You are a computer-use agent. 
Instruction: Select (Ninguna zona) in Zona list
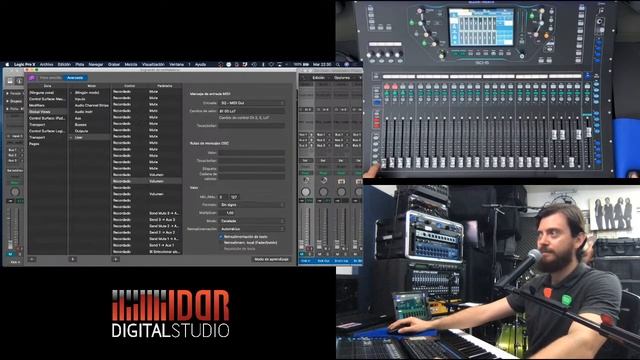tap(47, 93)
